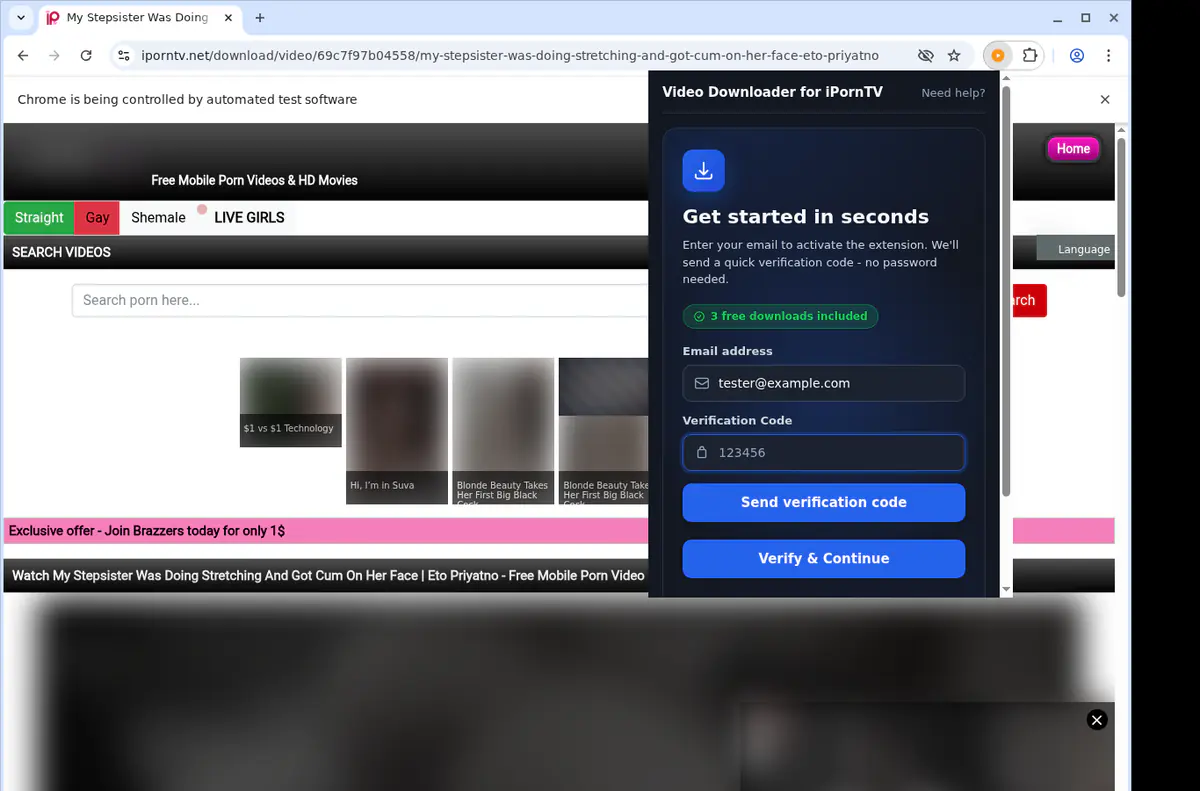Select the Shemale category tab
The width and height of the screenshot is (1200, 791).
coord(158,218)
